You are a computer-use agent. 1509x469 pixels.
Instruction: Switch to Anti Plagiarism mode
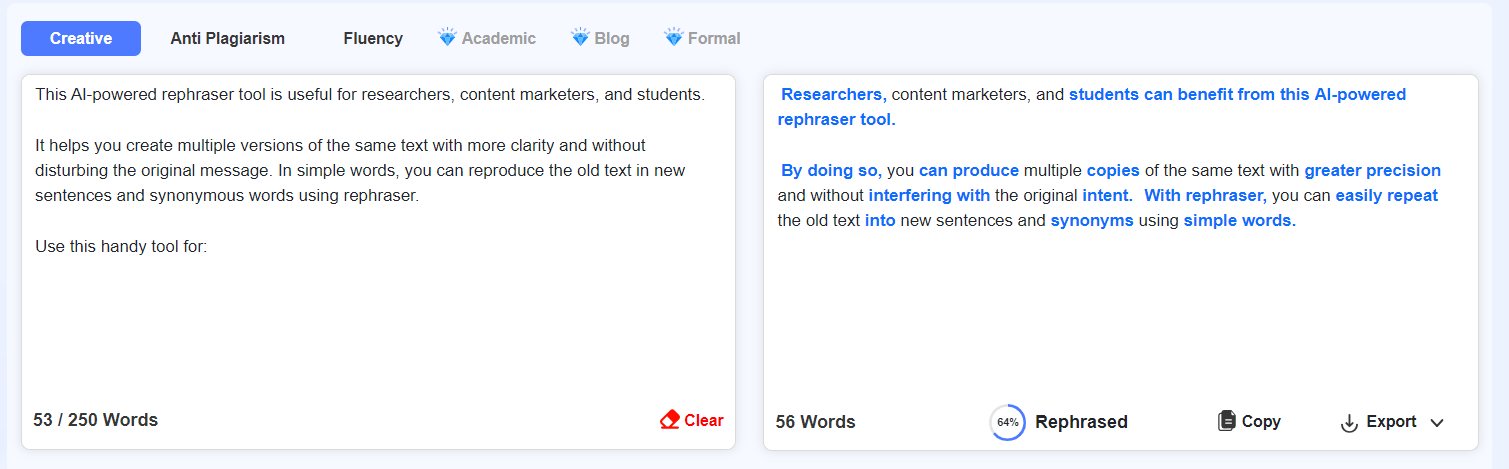227,38
